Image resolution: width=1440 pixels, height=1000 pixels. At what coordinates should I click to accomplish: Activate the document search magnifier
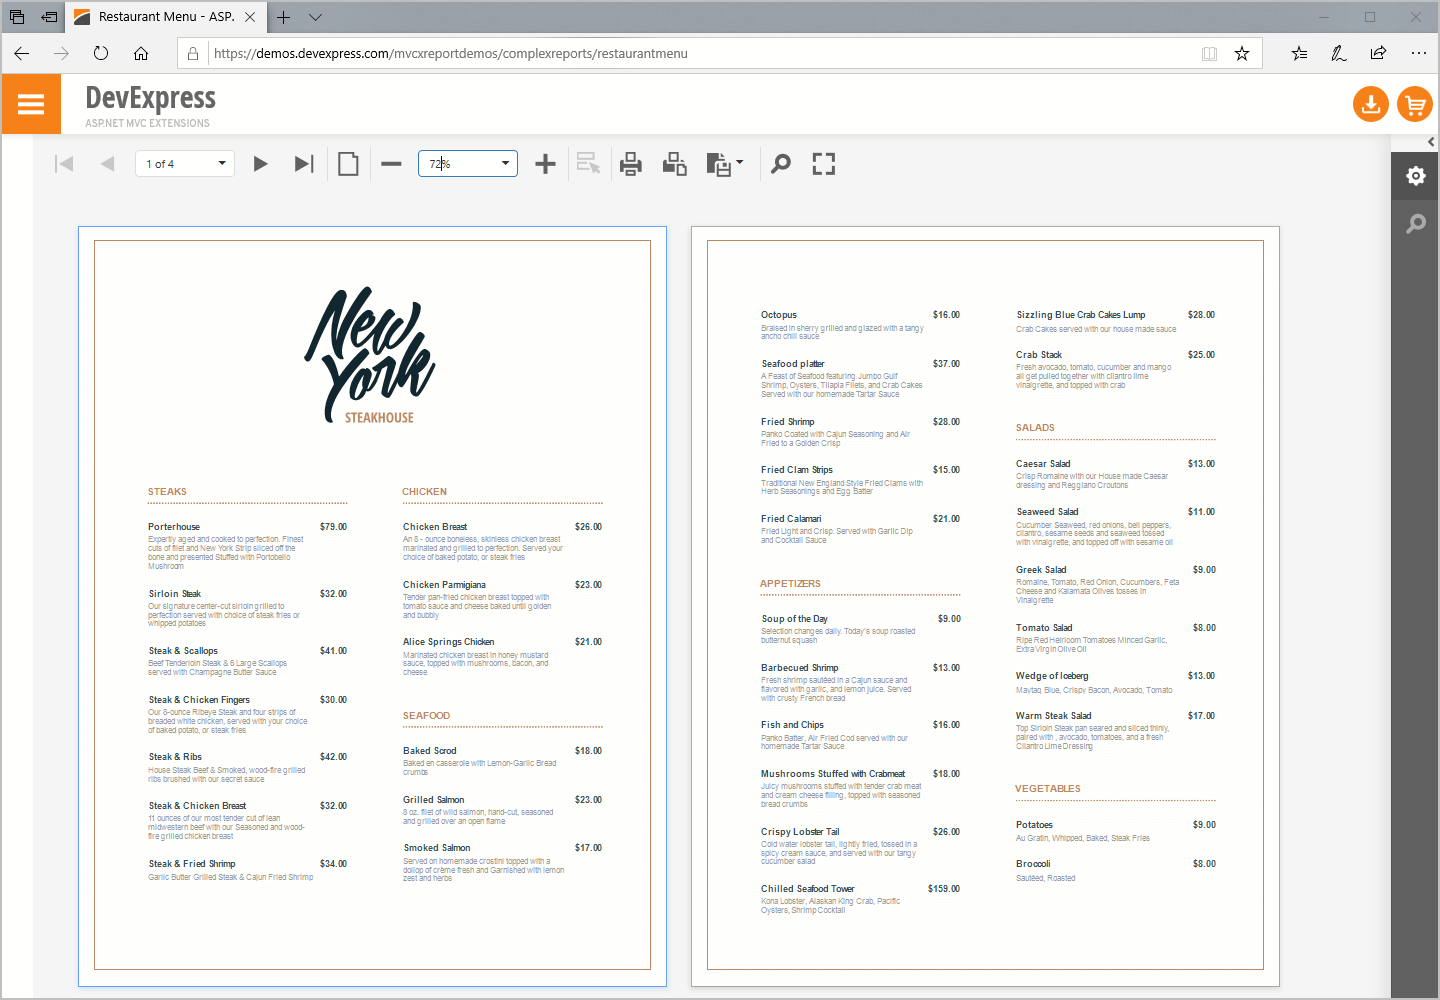click(780, 163)
